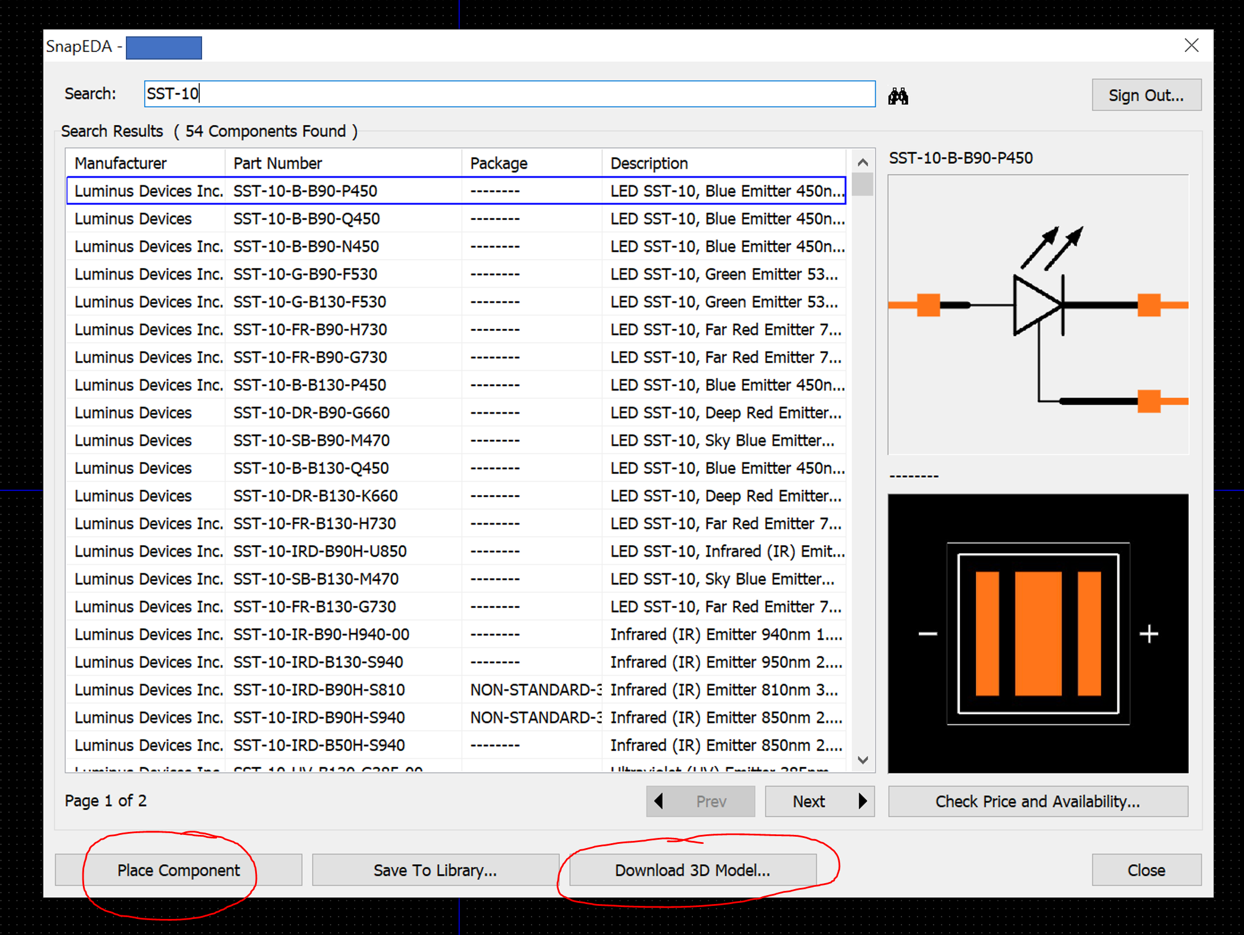1244x935 pixels.
Task: Click scrollbar up arrow in results
Action: (x=862, y=162)
